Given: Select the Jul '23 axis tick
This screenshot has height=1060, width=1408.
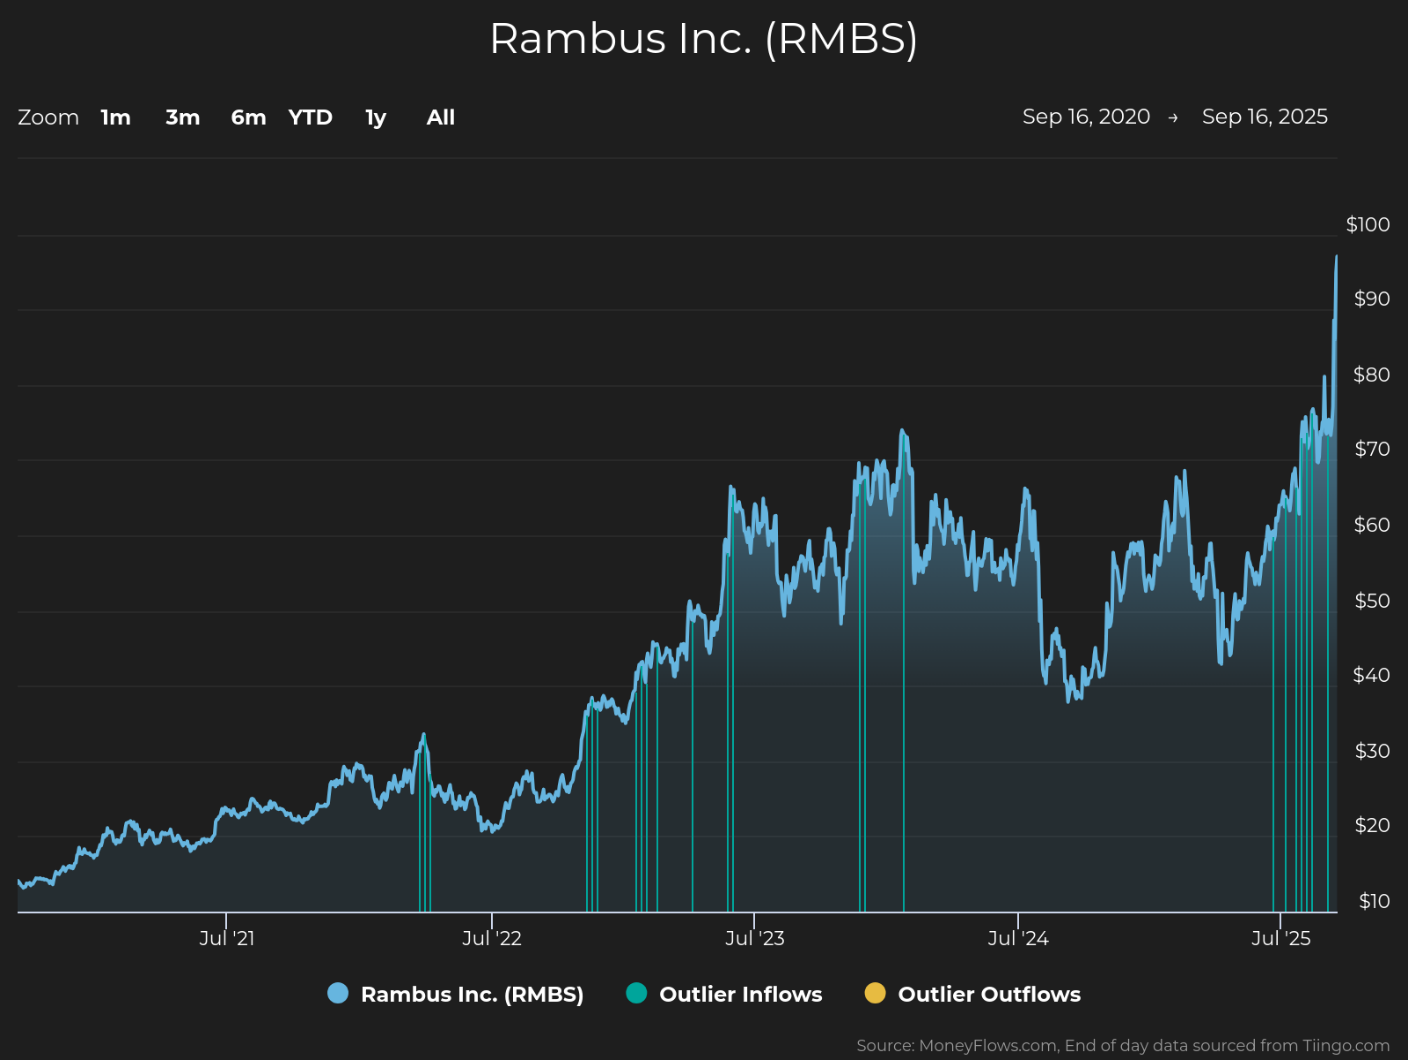Looking at the screenshot, I should tap(755, 938).
